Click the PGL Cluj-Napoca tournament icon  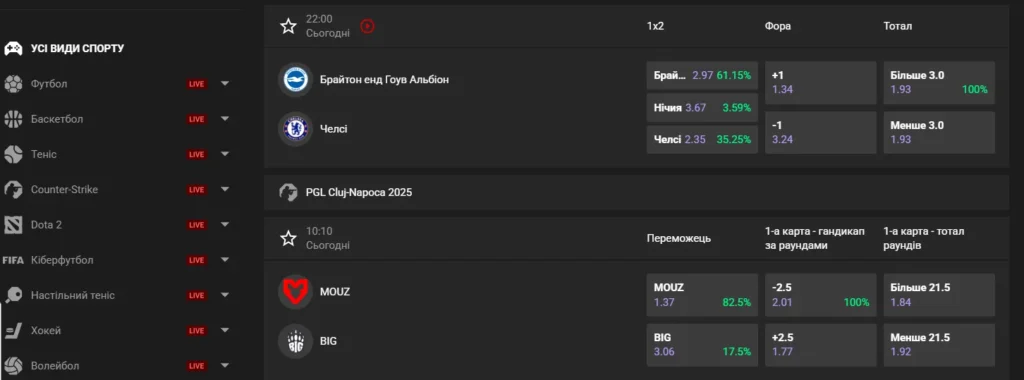tap(288, 193)
